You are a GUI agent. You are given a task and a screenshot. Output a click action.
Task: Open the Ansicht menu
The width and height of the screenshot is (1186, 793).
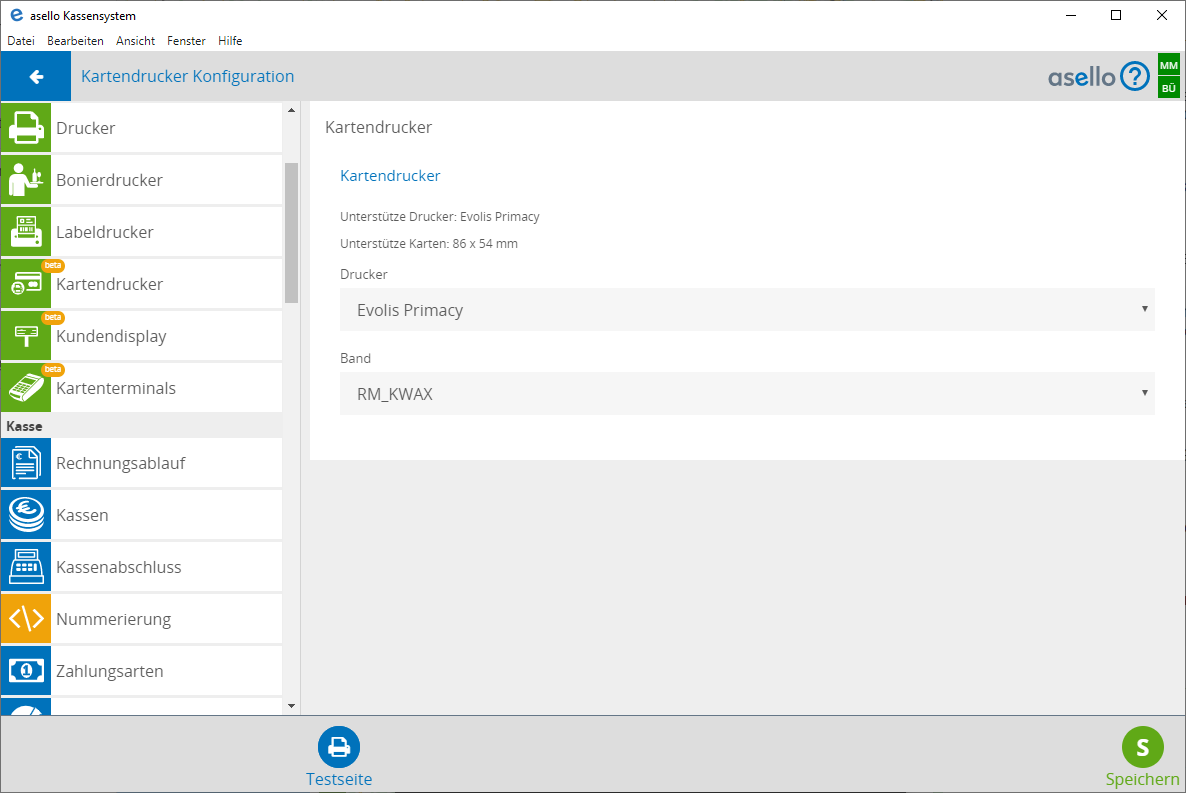coord(135,41)
